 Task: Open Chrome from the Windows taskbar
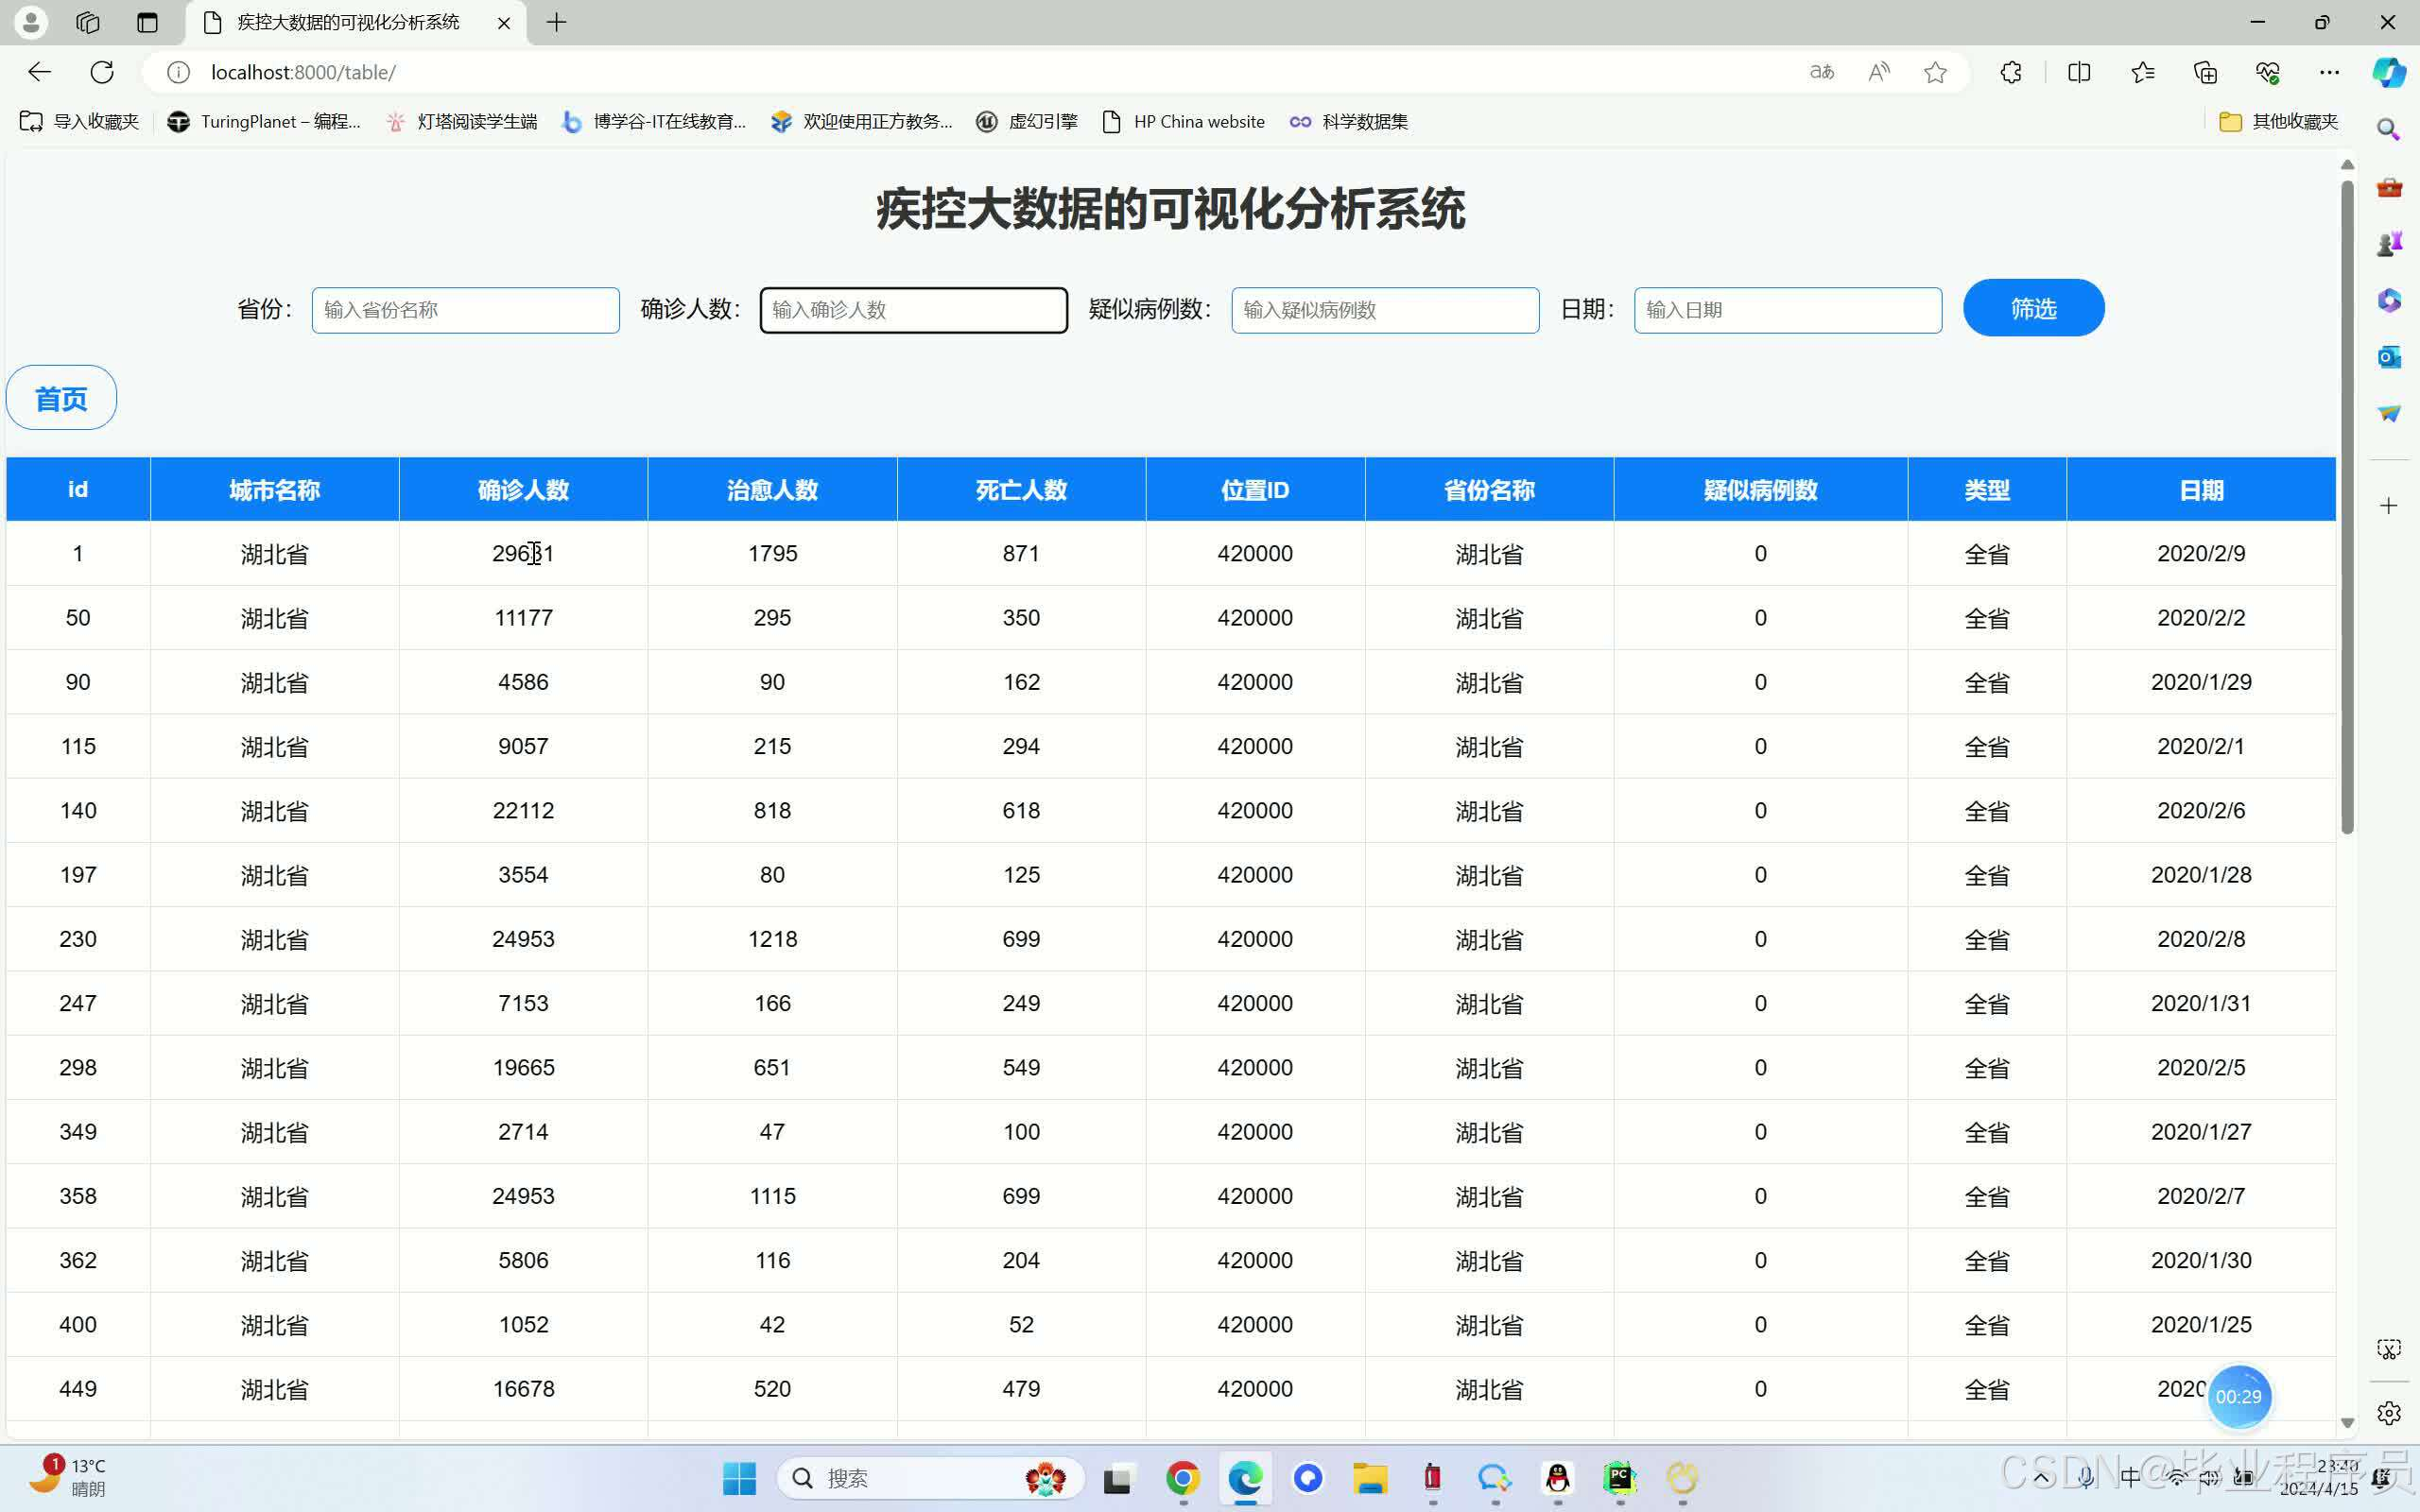(x=1182, y=1478)
